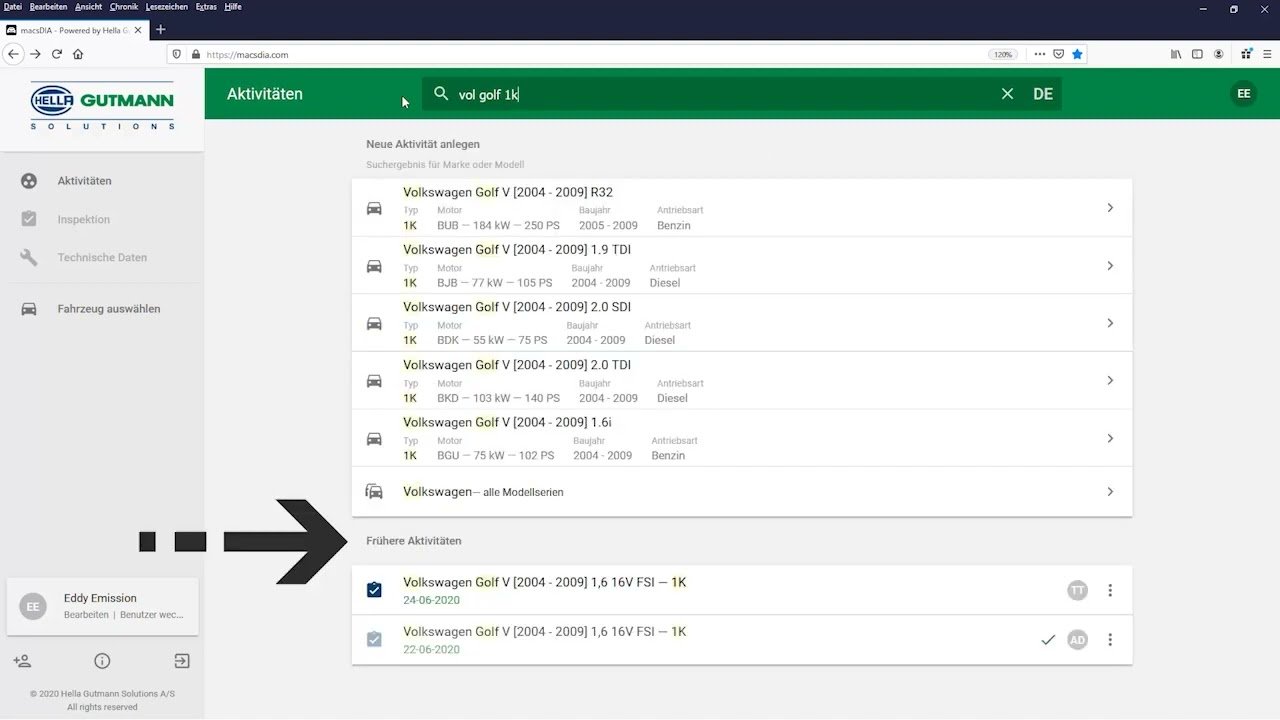Expand the Golf V 1.9 TDI chevron

1110,266
